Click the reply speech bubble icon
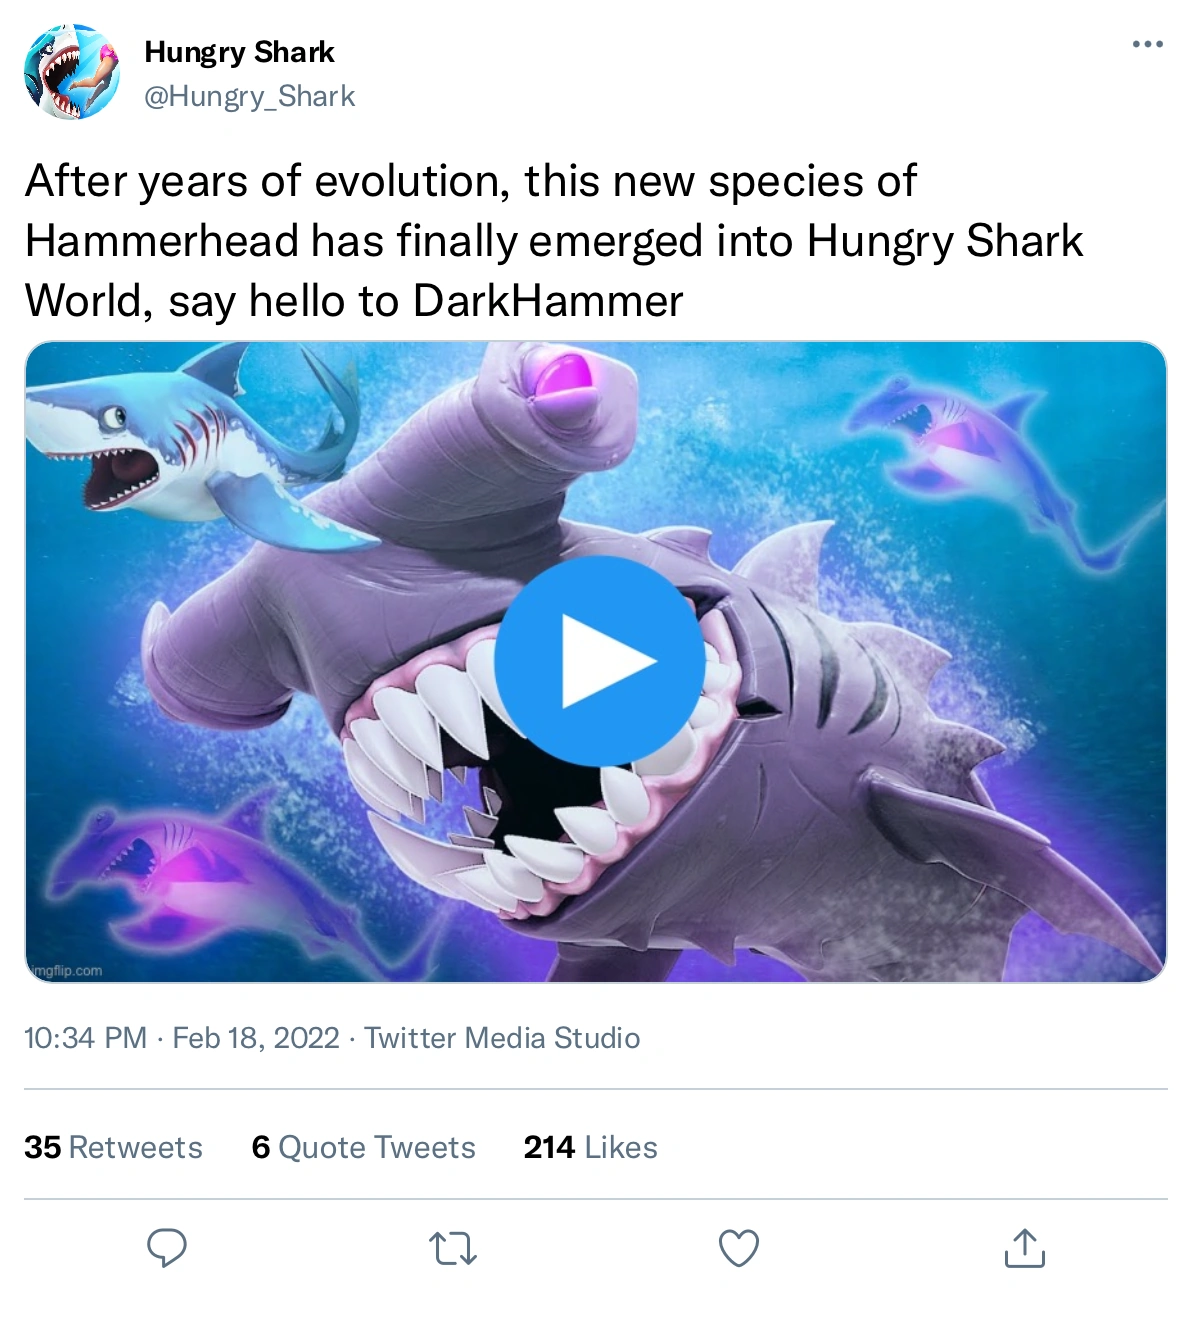1192x1320 pixels. (166, 1248)
